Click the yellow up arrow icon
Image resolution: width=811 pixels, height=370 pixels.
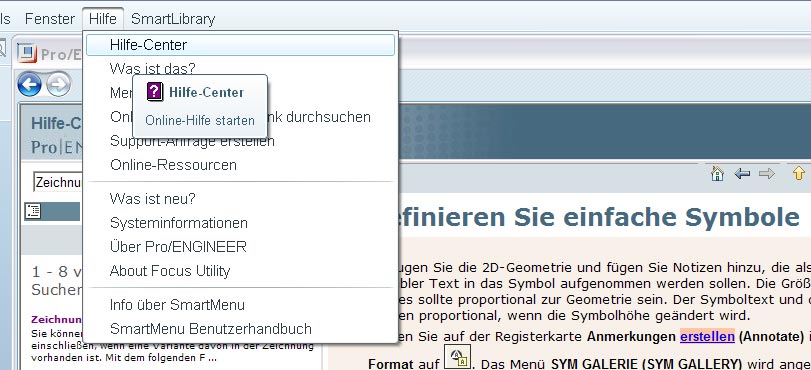coord(799,173)
